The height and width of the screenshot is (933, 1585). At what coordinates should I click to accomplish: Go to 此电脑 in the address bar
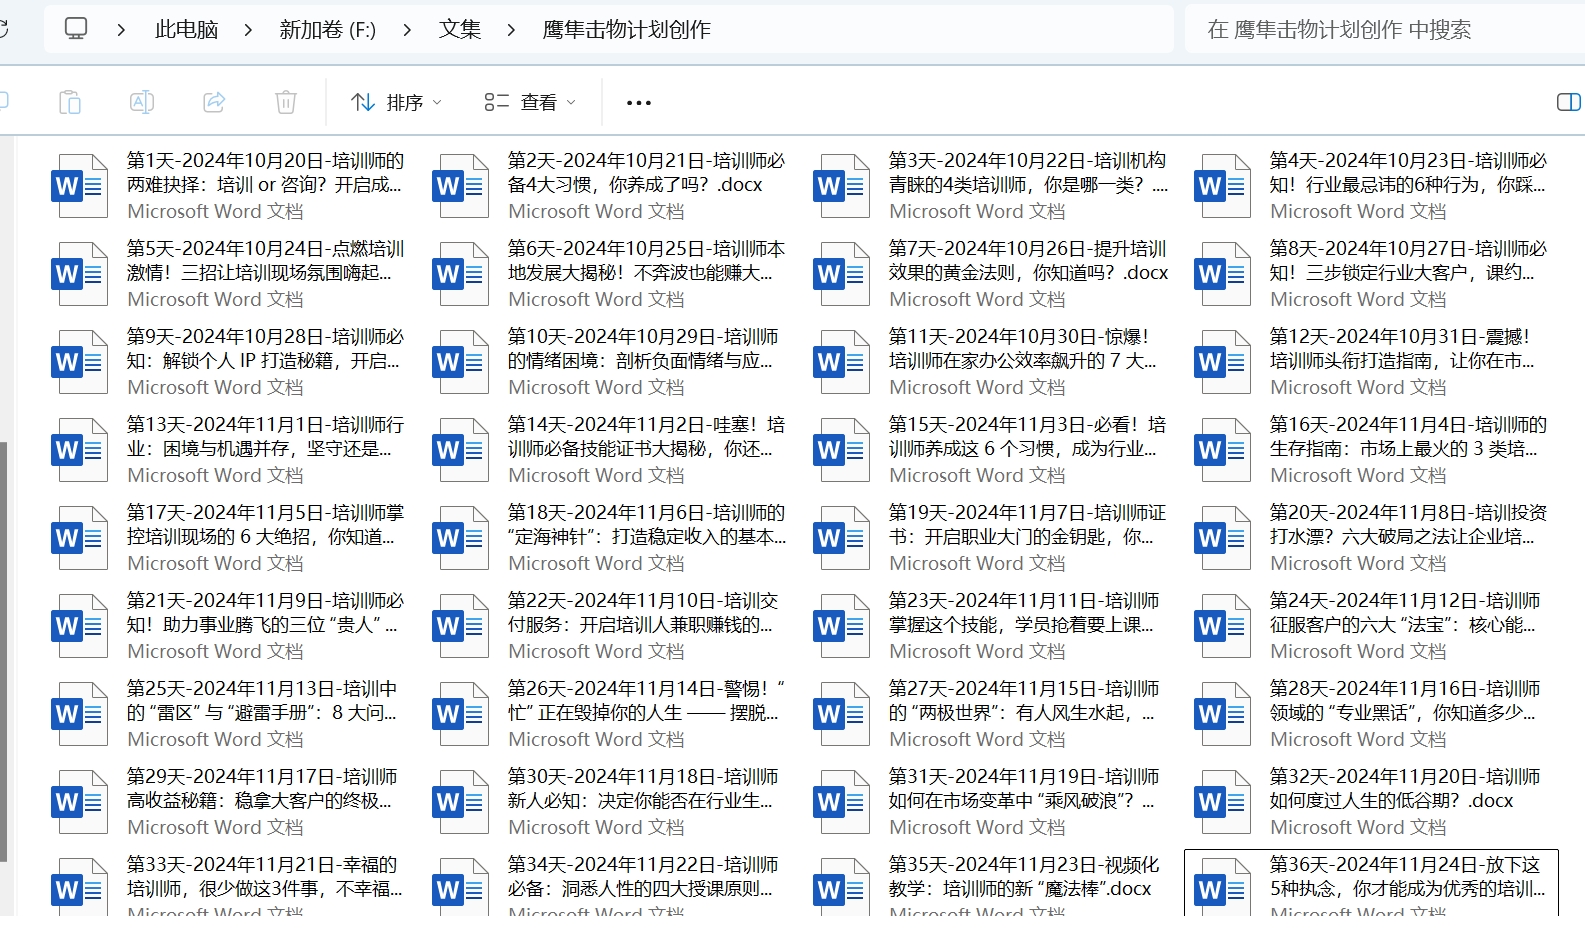(186, 30)
